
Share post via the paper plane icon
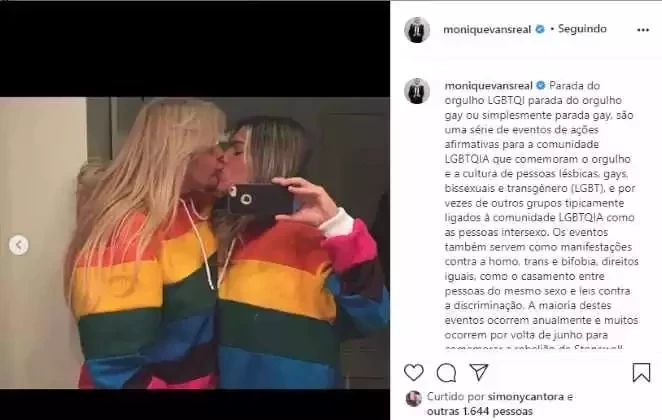click(479, 372)
